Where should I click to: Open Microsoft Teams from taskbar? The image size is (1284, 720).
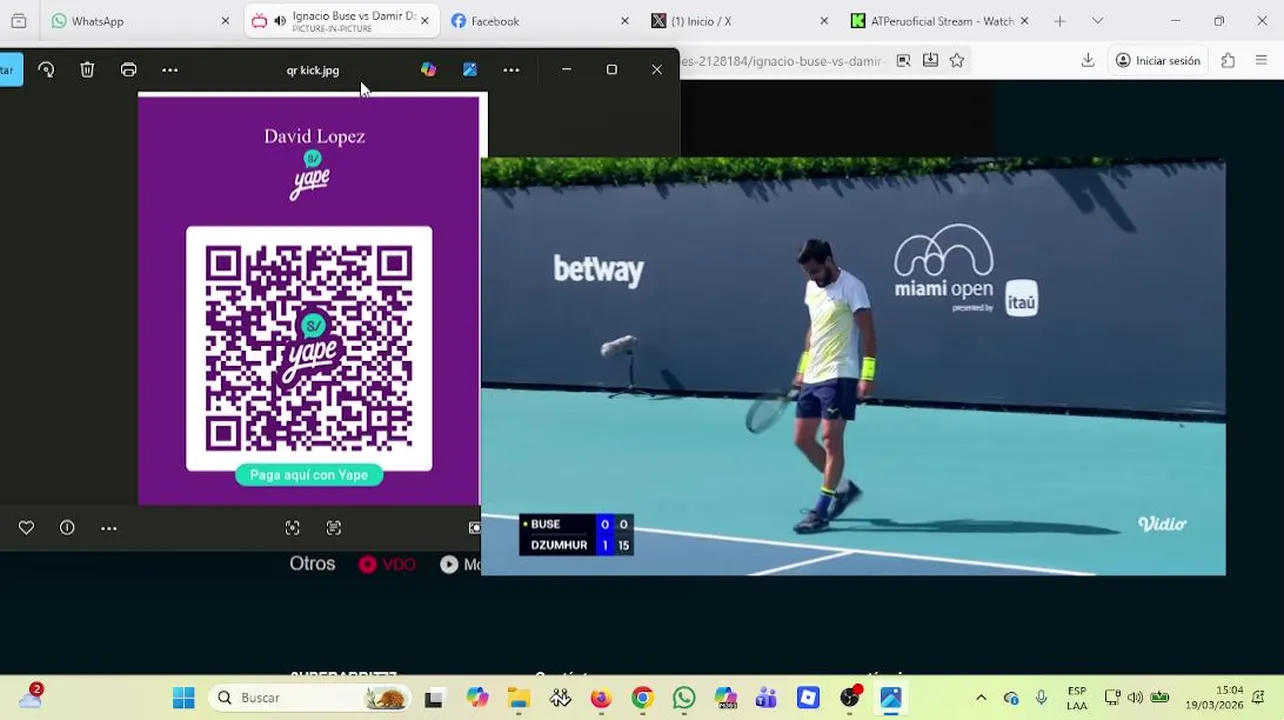click(x=767, y=698)
